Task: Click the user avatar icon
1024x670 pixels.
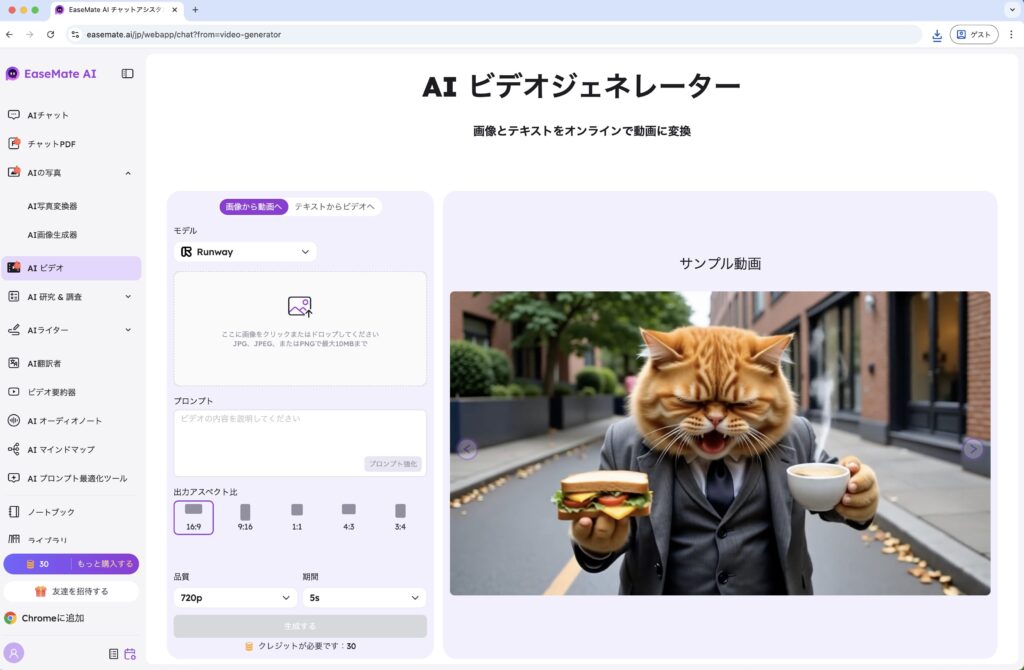Action: pos(14,652)
